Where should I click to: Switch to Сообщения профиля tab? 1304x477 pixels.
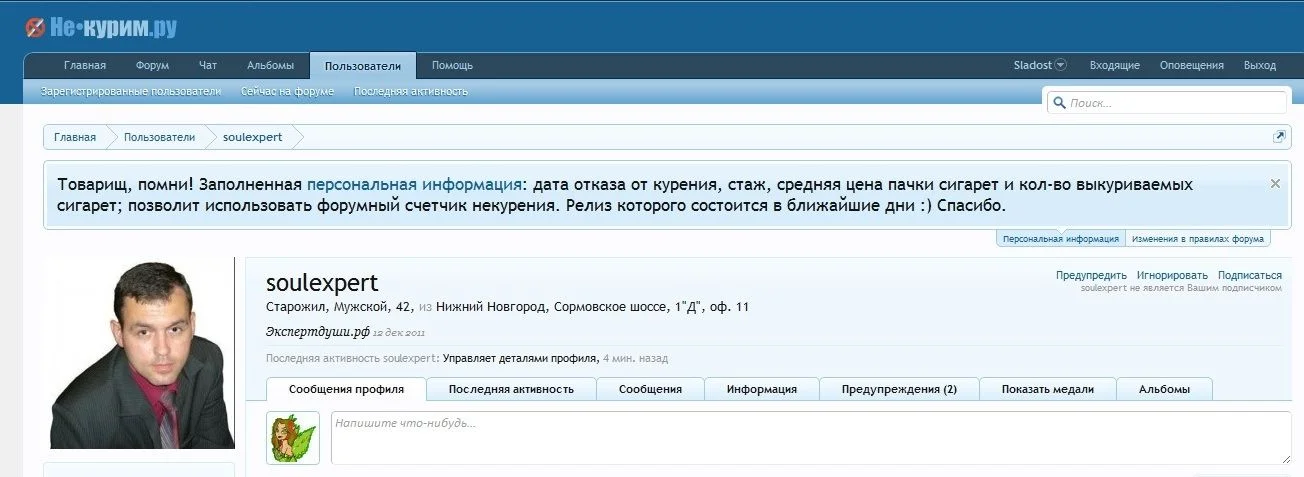click(x=346, y=389)
